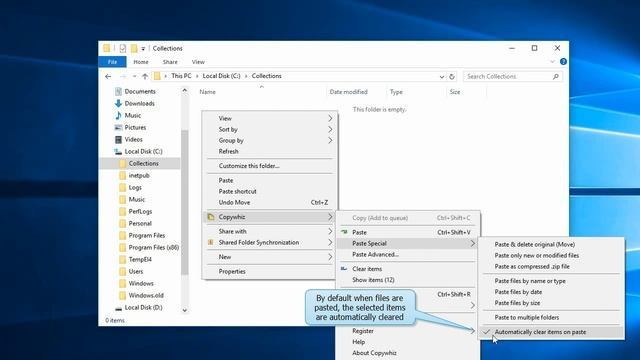This screenshot has height=360, width=640.
Task: Switch to the Home ribbon tab
Action: [x=141, y=62]
